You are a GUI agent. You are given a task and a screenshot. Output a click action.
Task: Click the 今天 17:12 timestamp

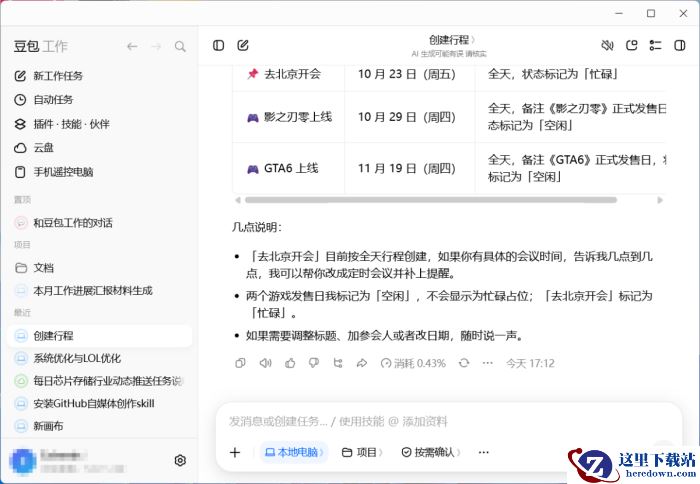[x=530, y=363]
